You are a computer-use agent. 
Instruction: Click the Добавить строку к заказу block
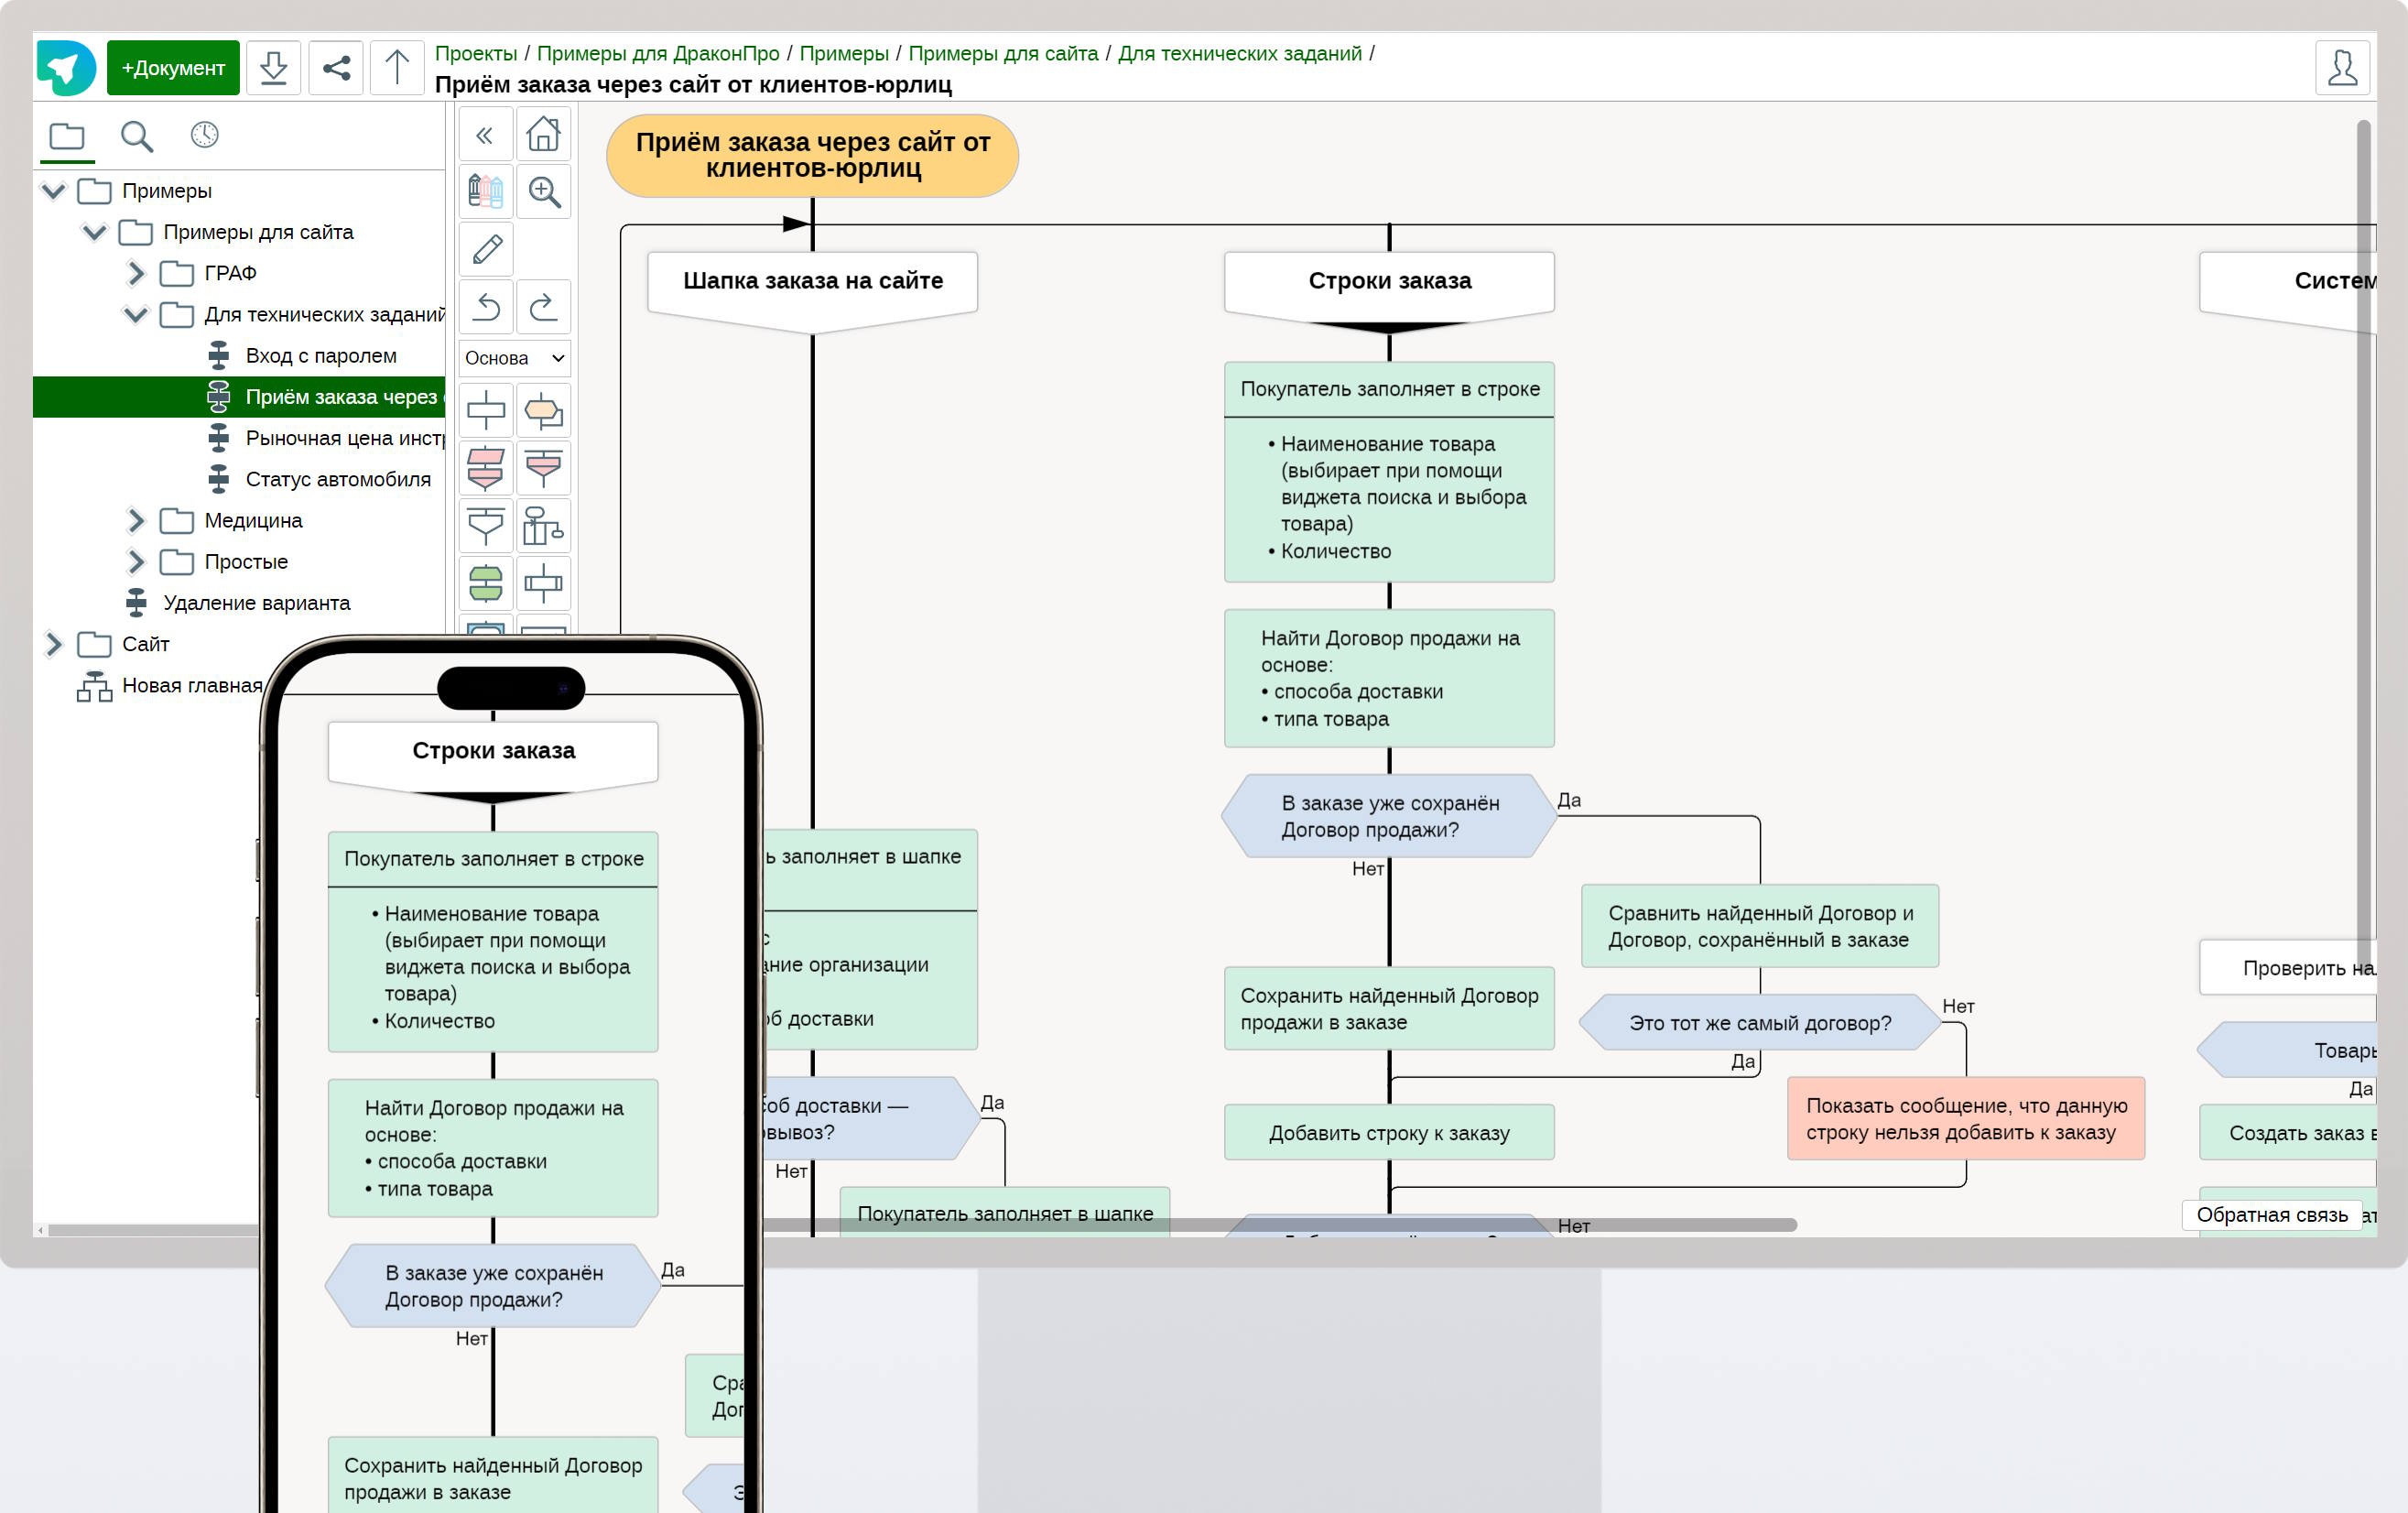pyautogui.click(x=1389, y=1132)
